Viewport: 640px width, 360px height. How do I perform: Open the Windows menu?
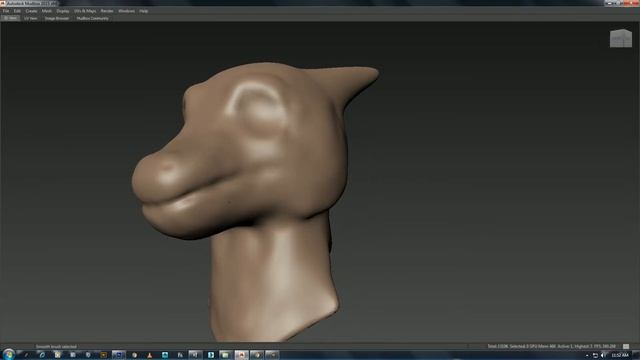point(127,11)
